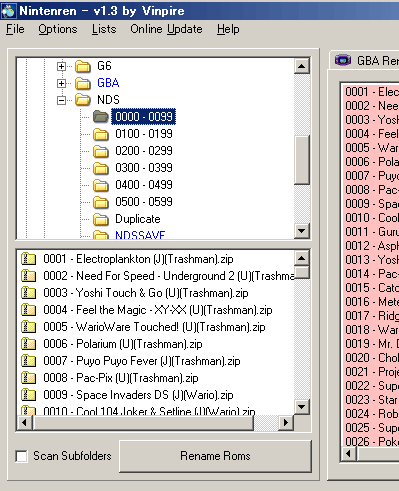Click the Duplicate folder icon
This screenshot has width=399, height=491.
click(x=101, y=219)
